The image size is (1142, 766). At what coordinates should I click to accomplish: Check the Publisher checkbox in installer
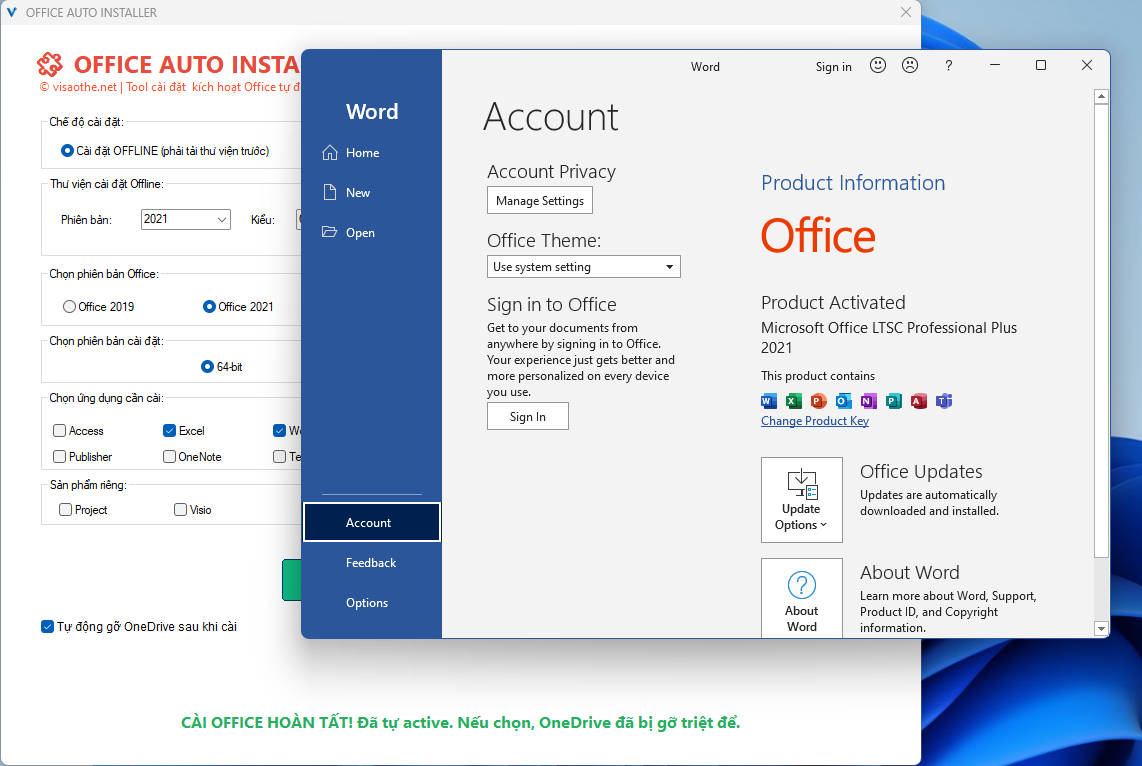[60, 457]
